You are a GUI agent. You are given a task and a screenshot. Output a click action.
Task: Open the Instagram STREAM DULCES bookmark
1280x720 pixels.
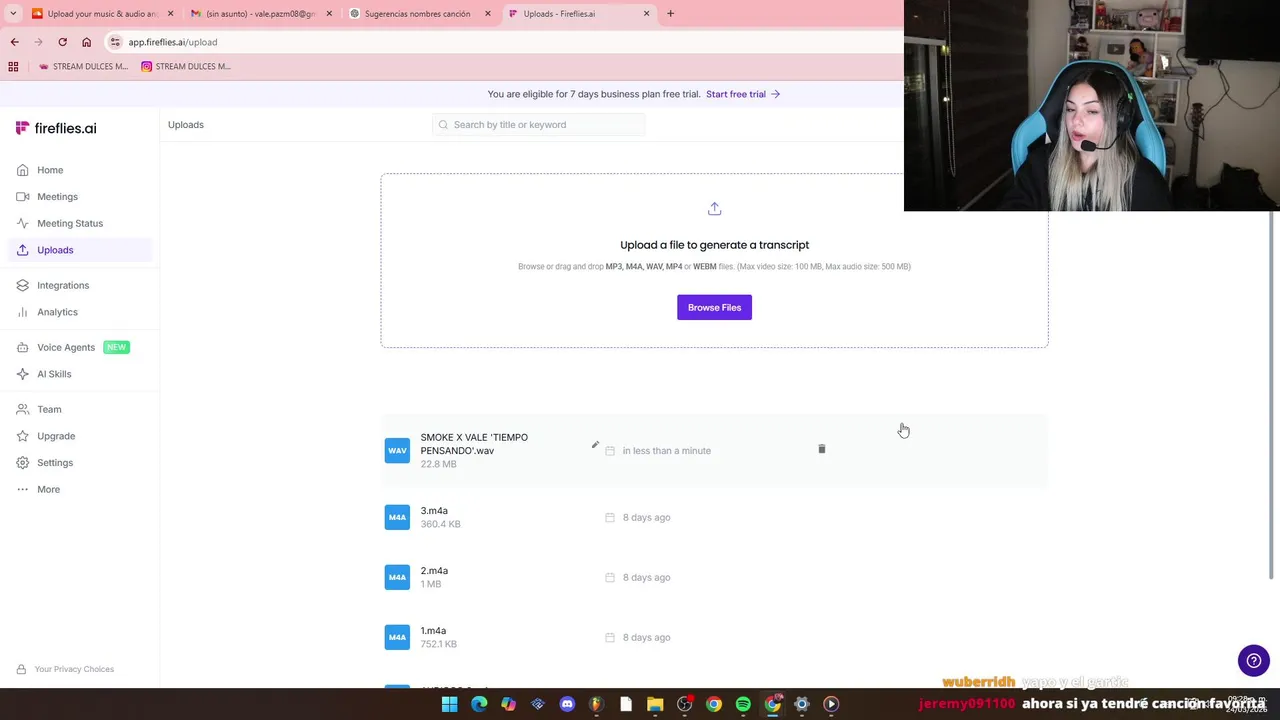(x=186, y=66)
